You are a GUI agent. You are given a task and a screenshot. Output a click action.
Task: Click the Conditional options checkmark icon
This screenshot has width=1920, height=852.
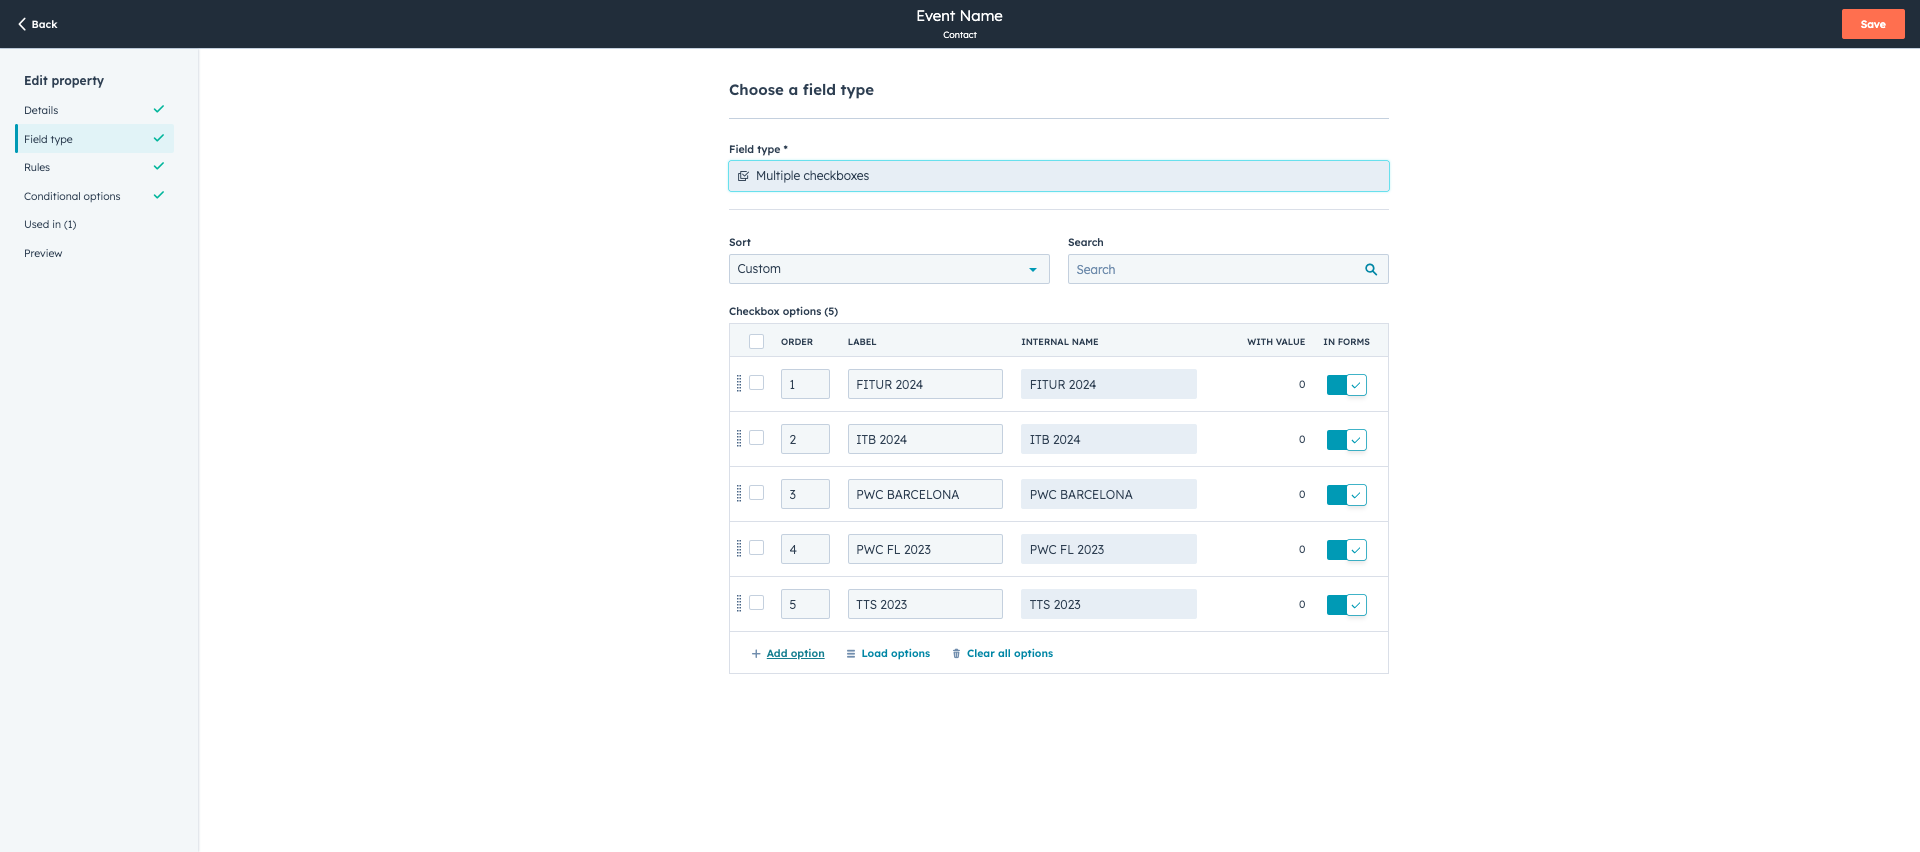pos(158,195)
